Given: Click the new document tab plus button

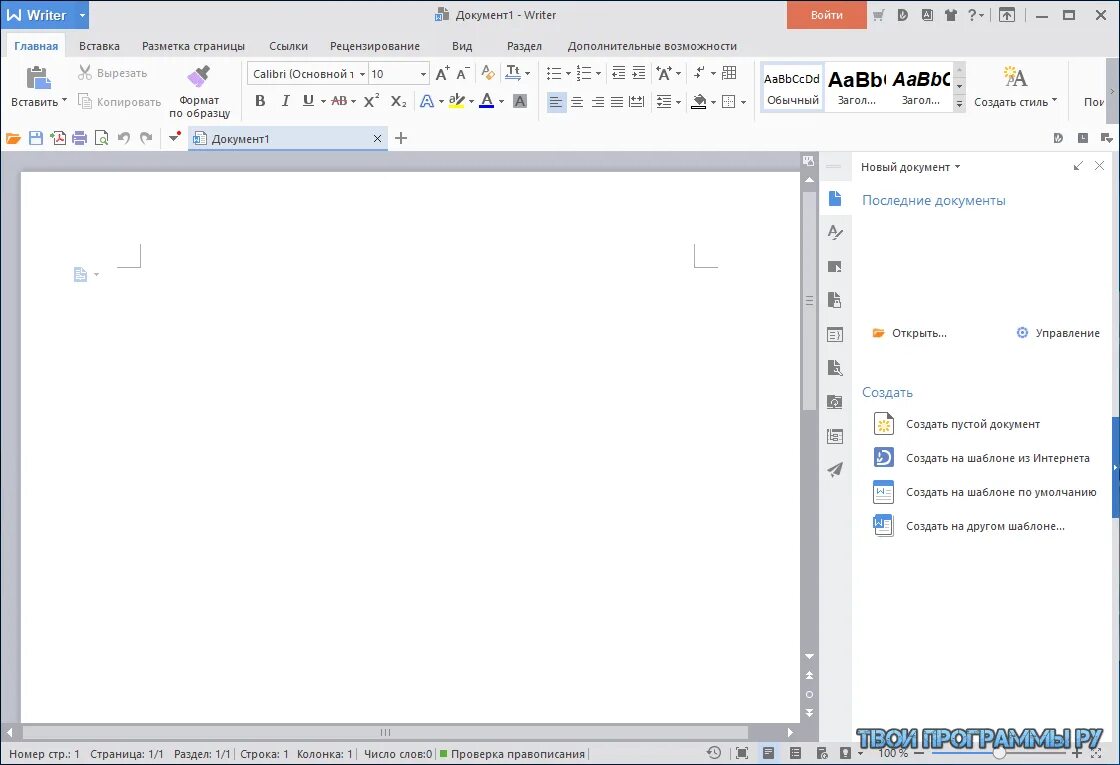Looking at the screenshot, I should click(401, 139).
